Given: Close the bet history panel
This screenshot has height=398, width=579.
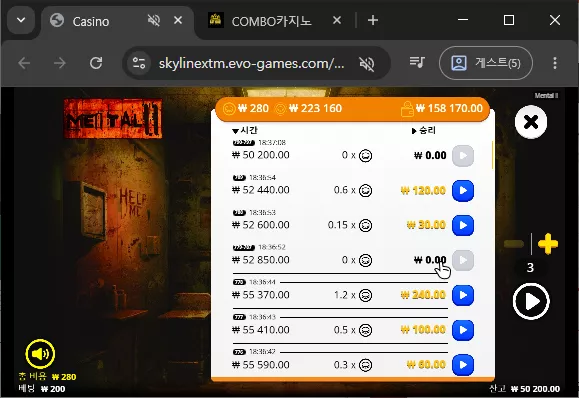Looking at the screenshot, I should pyautogui.click(x=531, y=122).
